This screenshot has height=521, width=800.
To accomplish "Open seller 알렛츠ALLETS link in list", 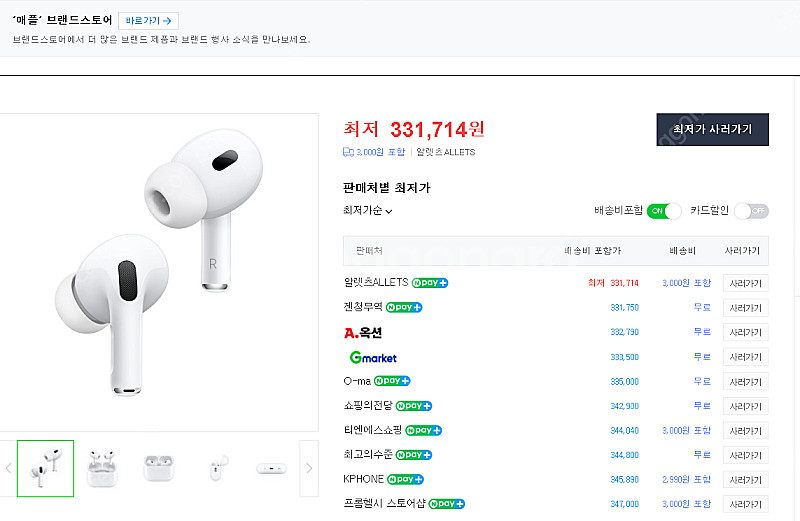I will pos(376,282).
